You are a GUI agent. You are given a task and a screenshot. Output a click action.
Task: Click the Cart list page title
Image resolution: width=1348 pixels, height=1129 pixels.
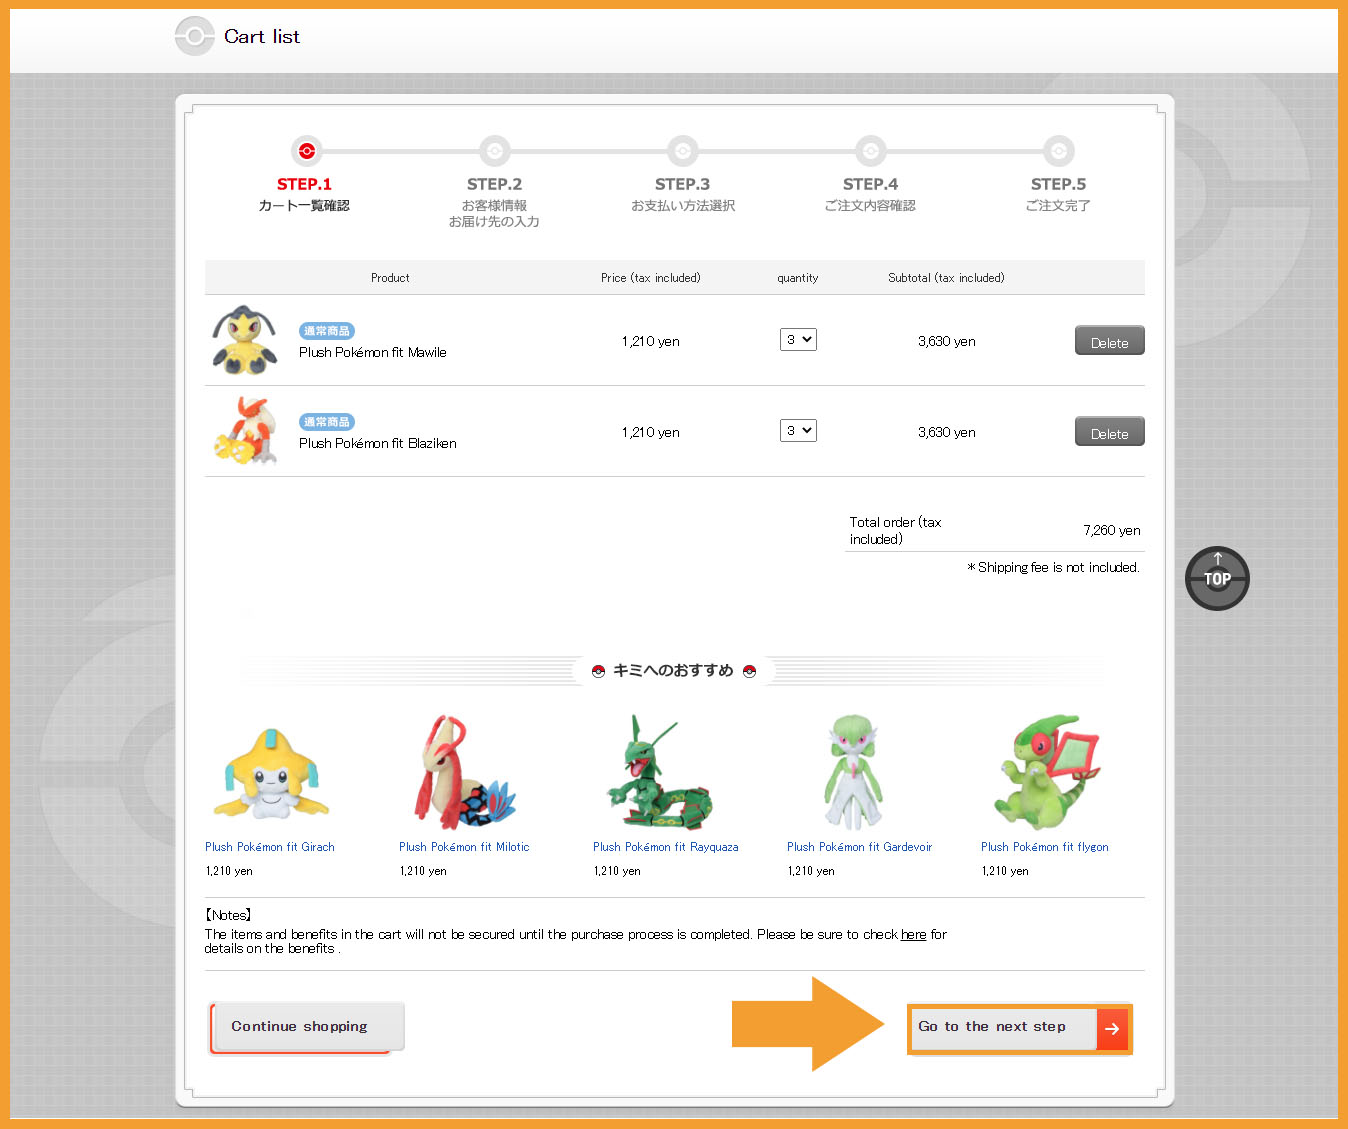pos(262,36)
